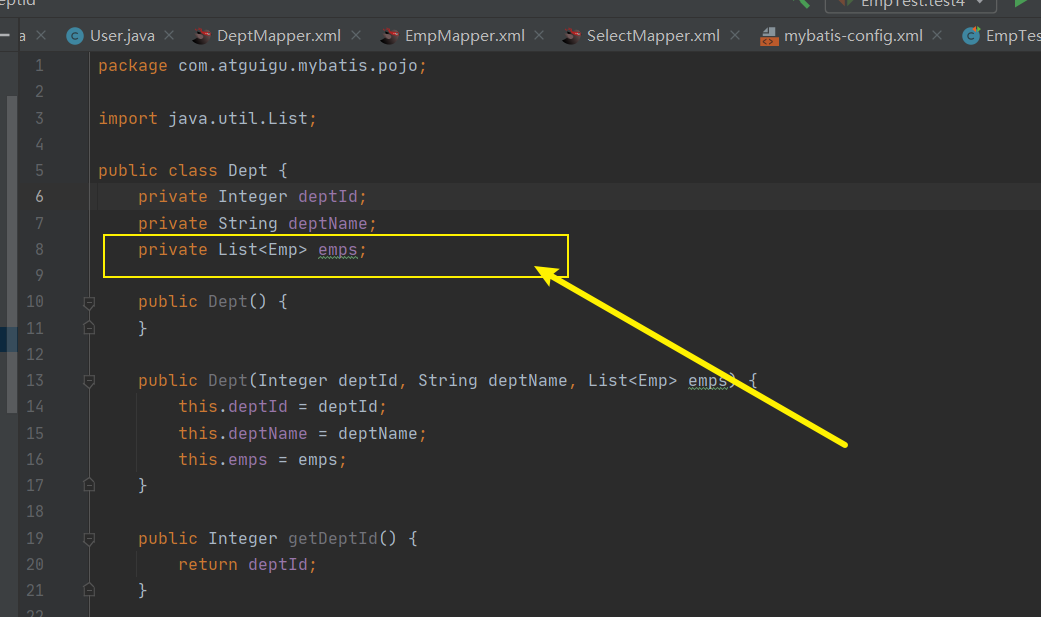Click the underlined 'emps' field on line 8
1041x617 pixels.
[338, 250]
